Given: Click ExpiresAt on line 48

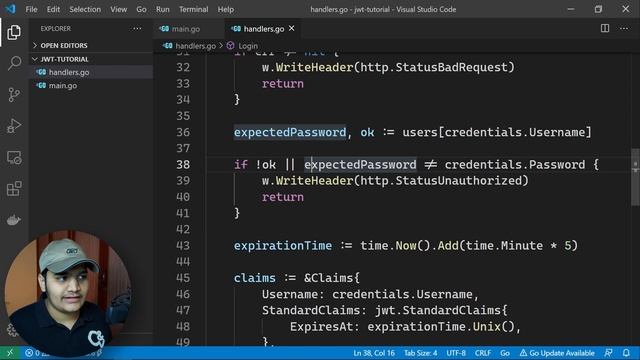Looking at the screenshot, I should tap(321, 327).
